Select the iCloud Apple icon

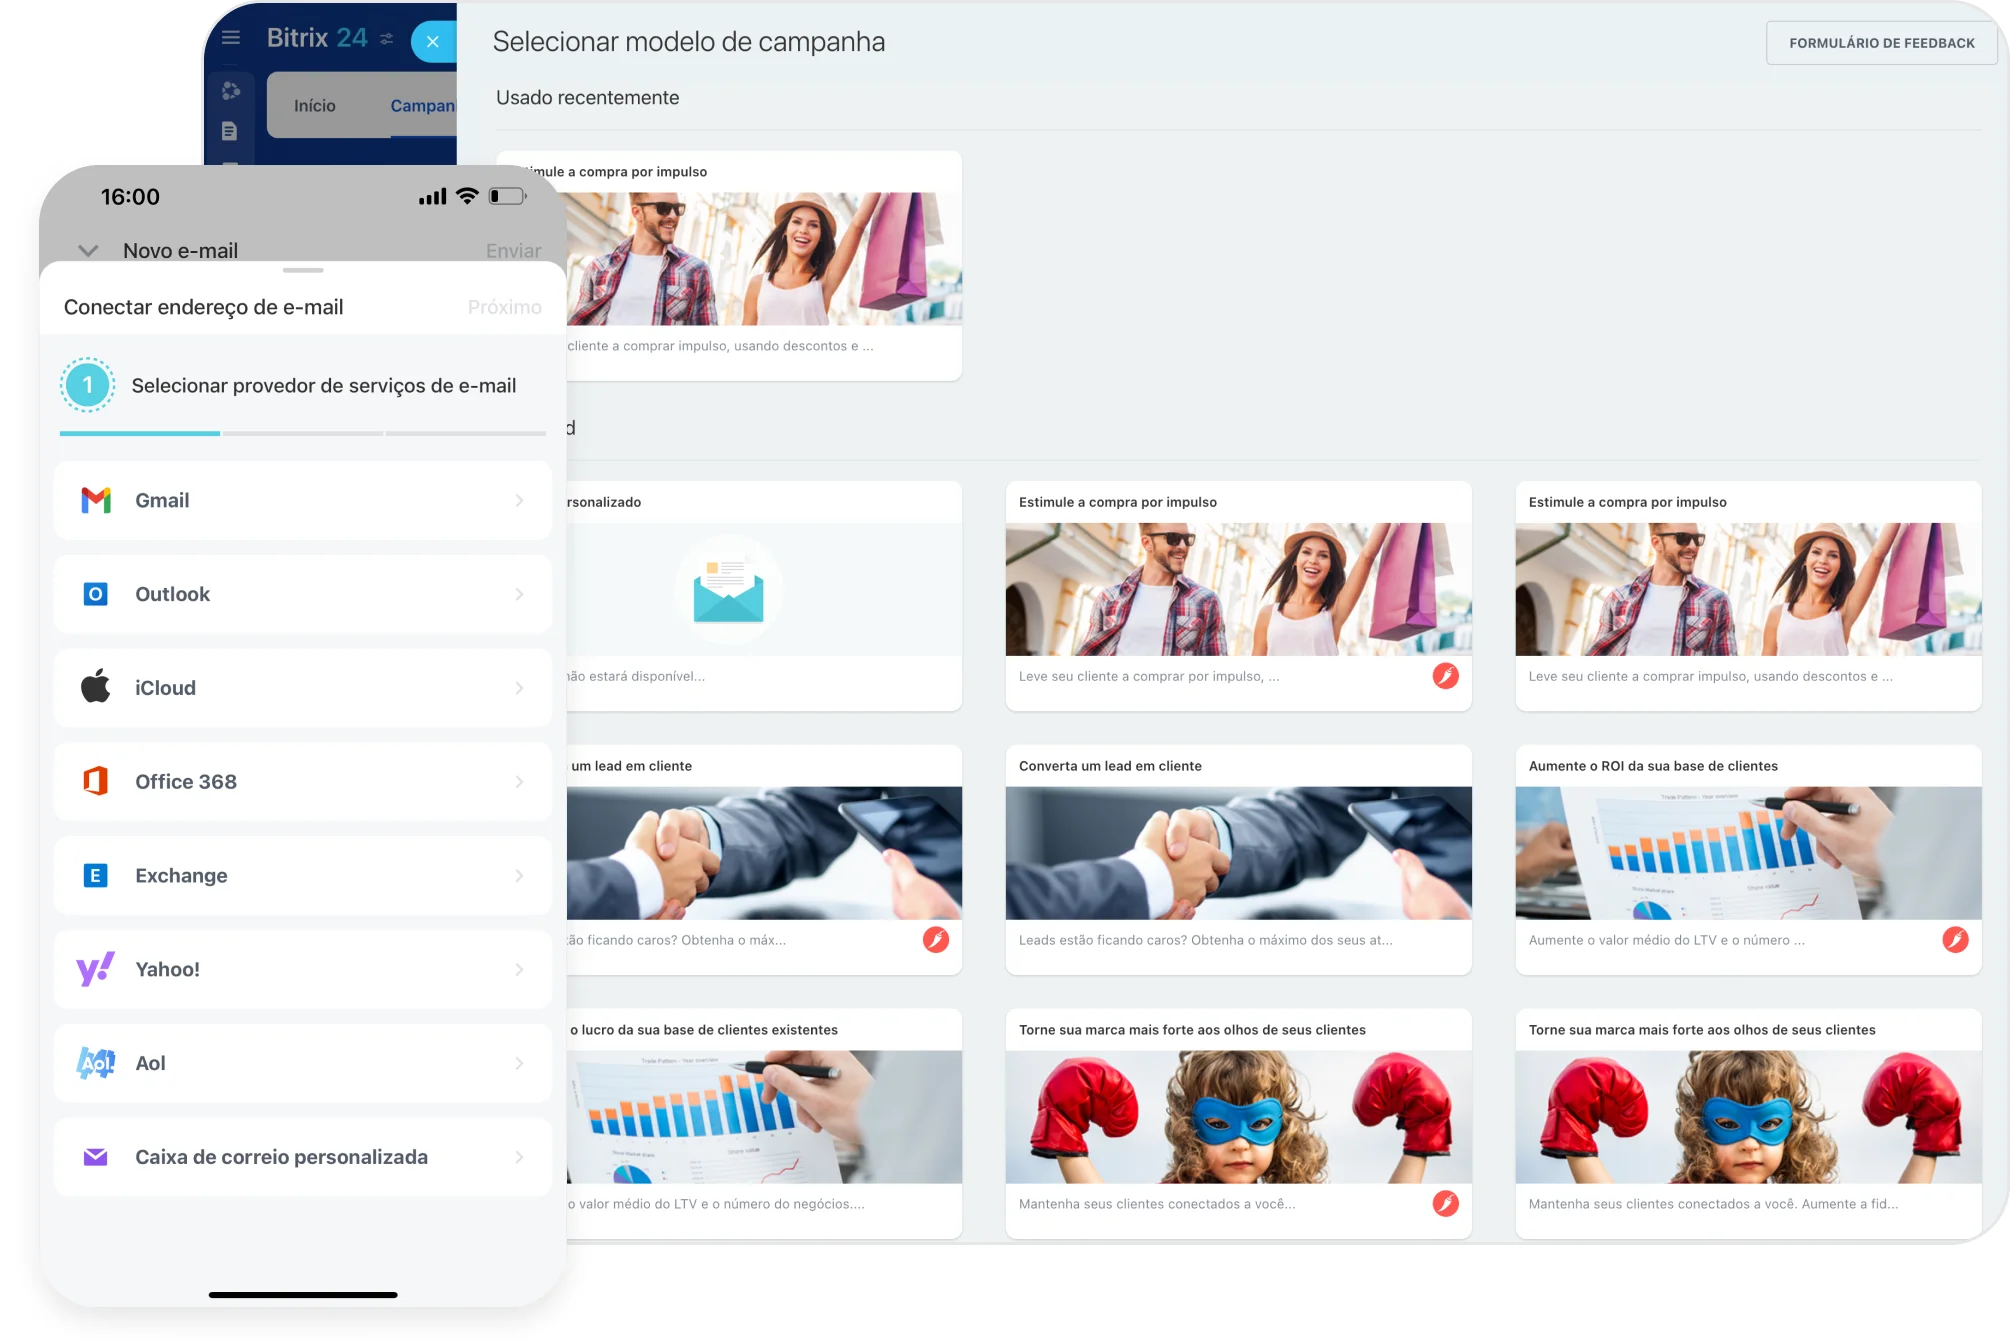tap(96, 688)
